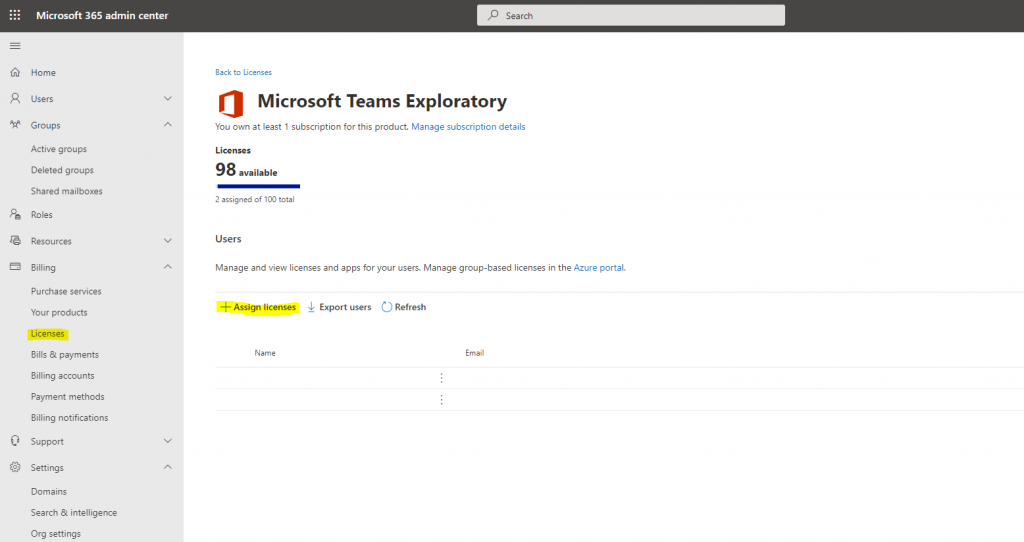Select Licenses under Billing
The image size is (1024, 542).
click(48, 334)
